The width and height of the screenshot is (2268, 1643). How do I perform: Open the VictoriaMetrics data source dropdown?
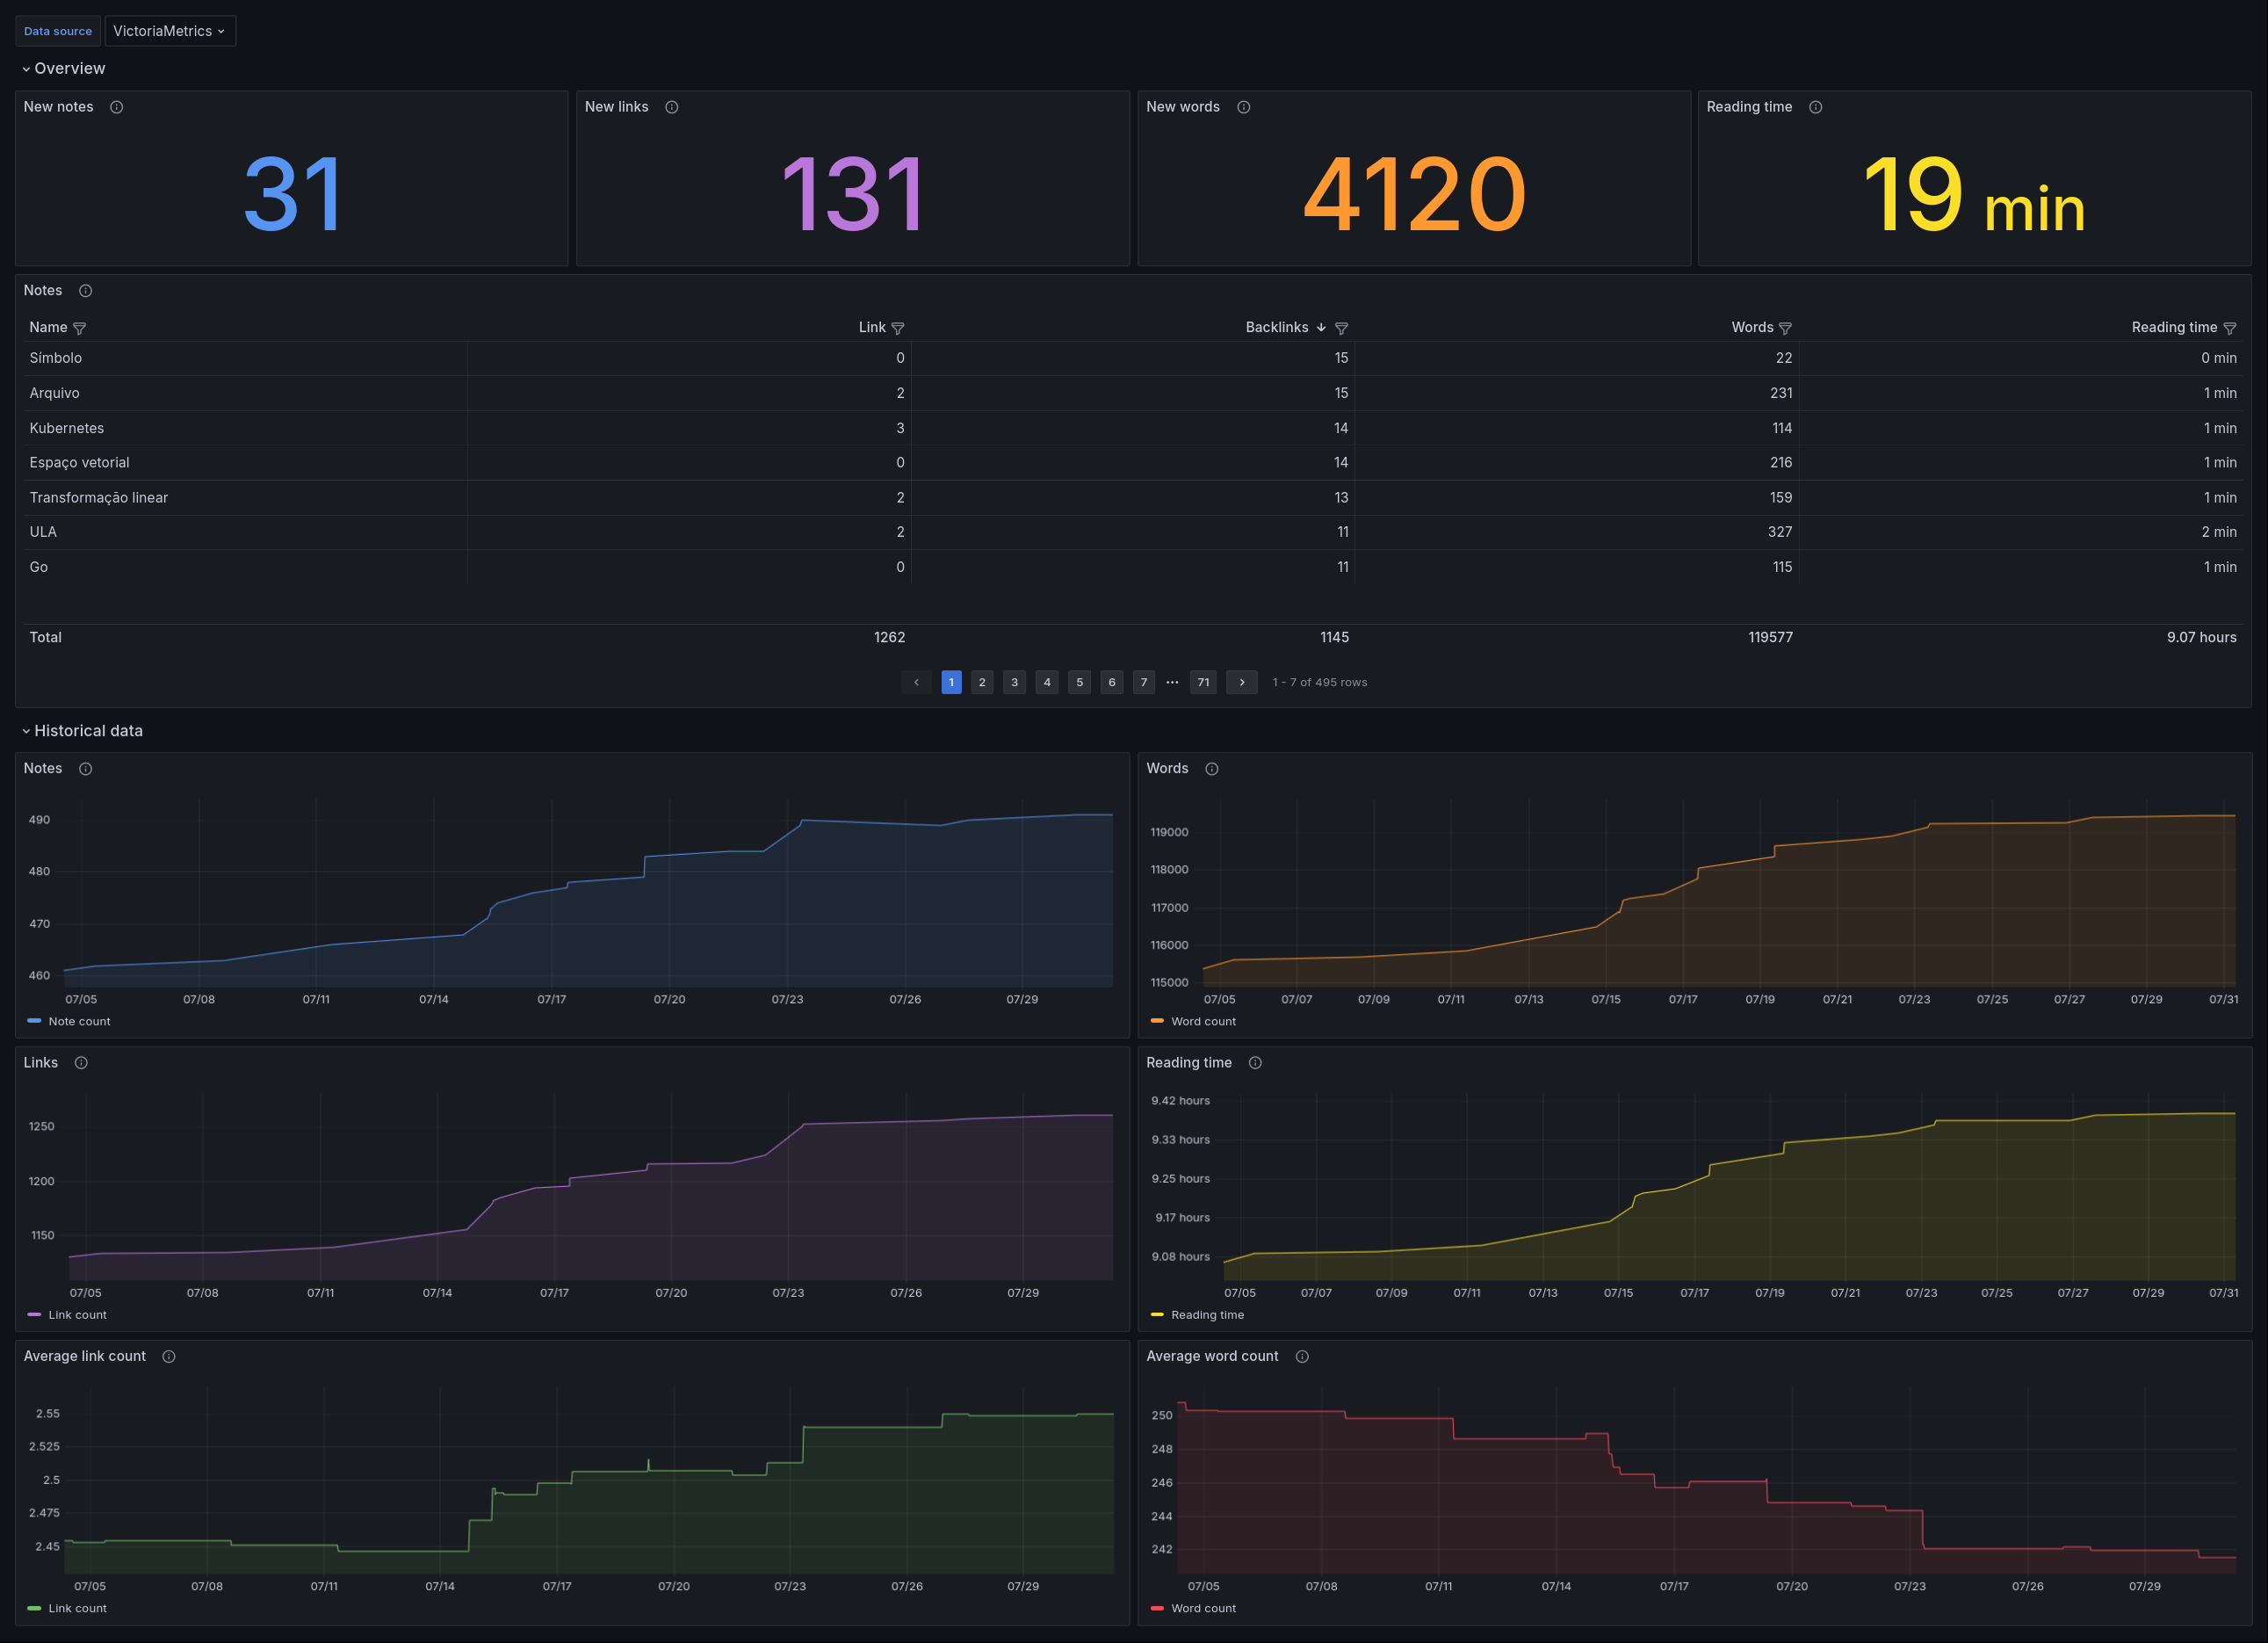pyautogui.click(x=169, y=31)
